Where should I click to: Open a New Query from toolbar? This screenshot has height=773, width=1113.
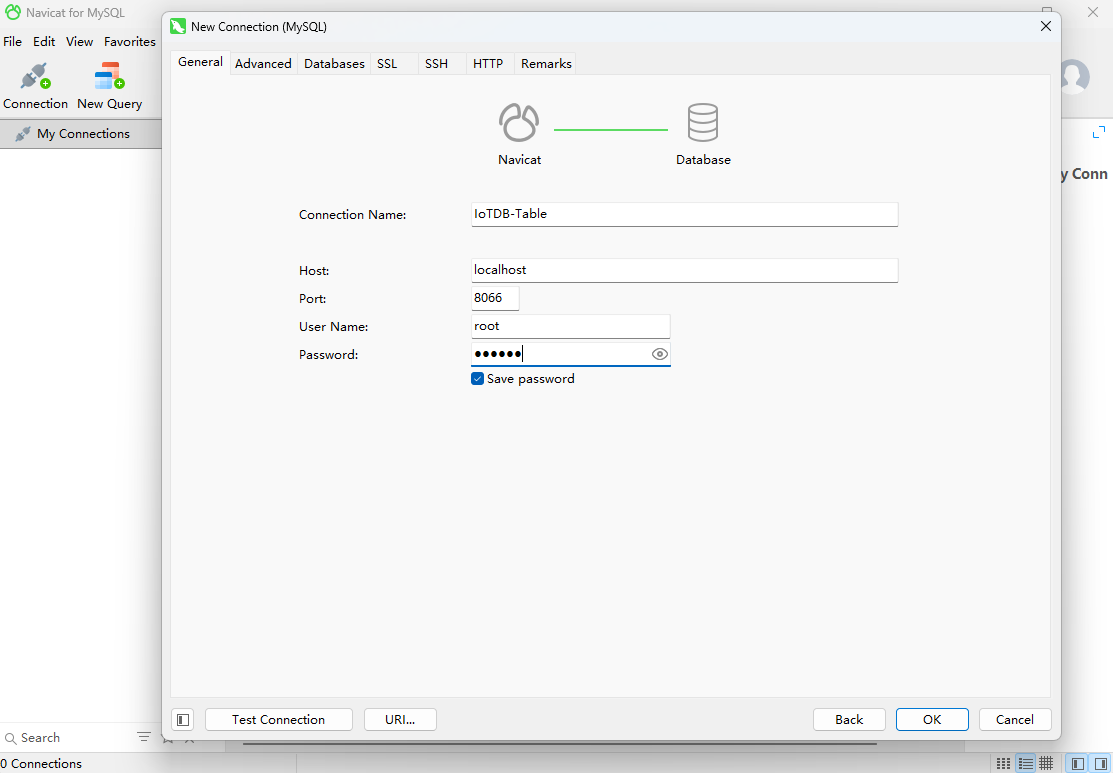pos(109,85)
